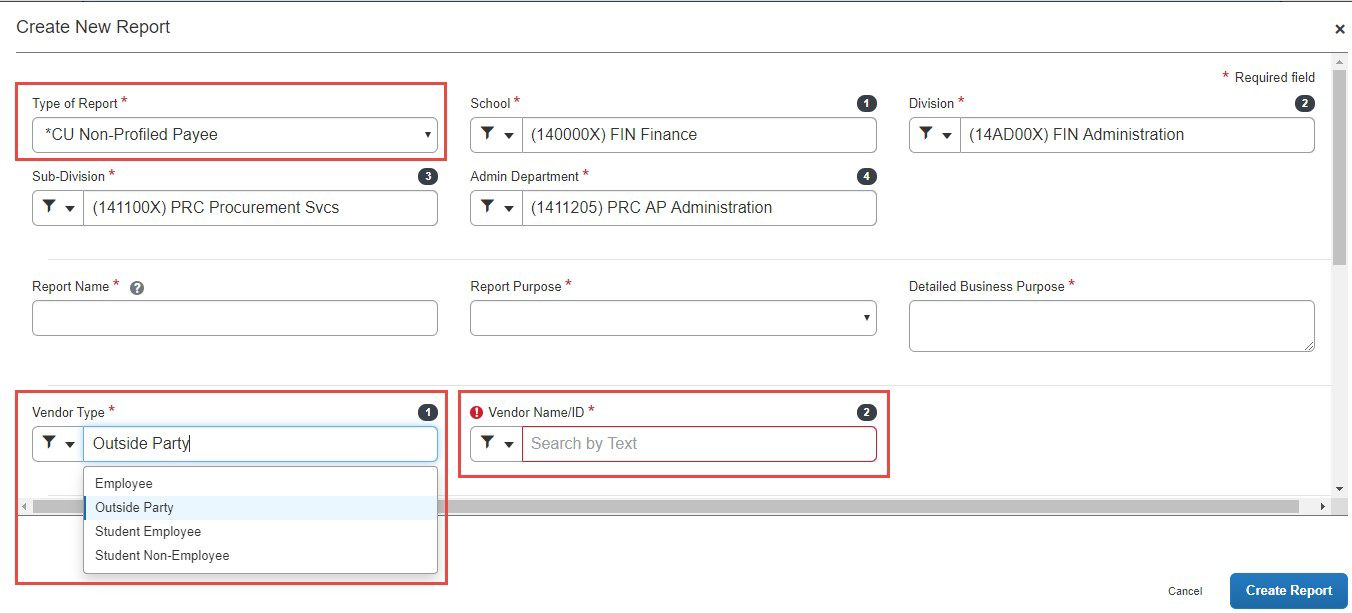Open the Type of Report dropdown
Viewport: 1352px width, 613px height.
[x=427, y=134]
